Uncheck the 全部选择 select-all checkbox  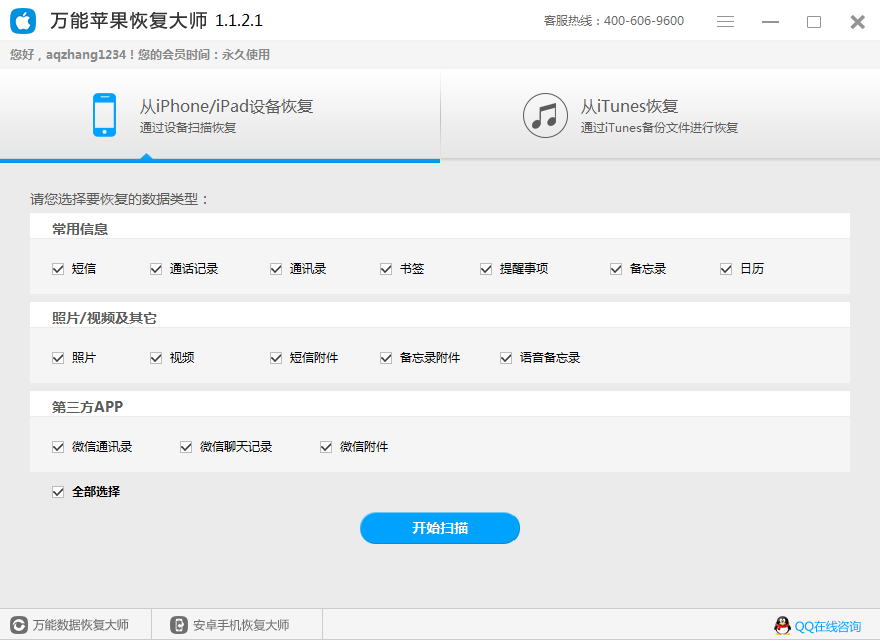(x=58, y=491)
